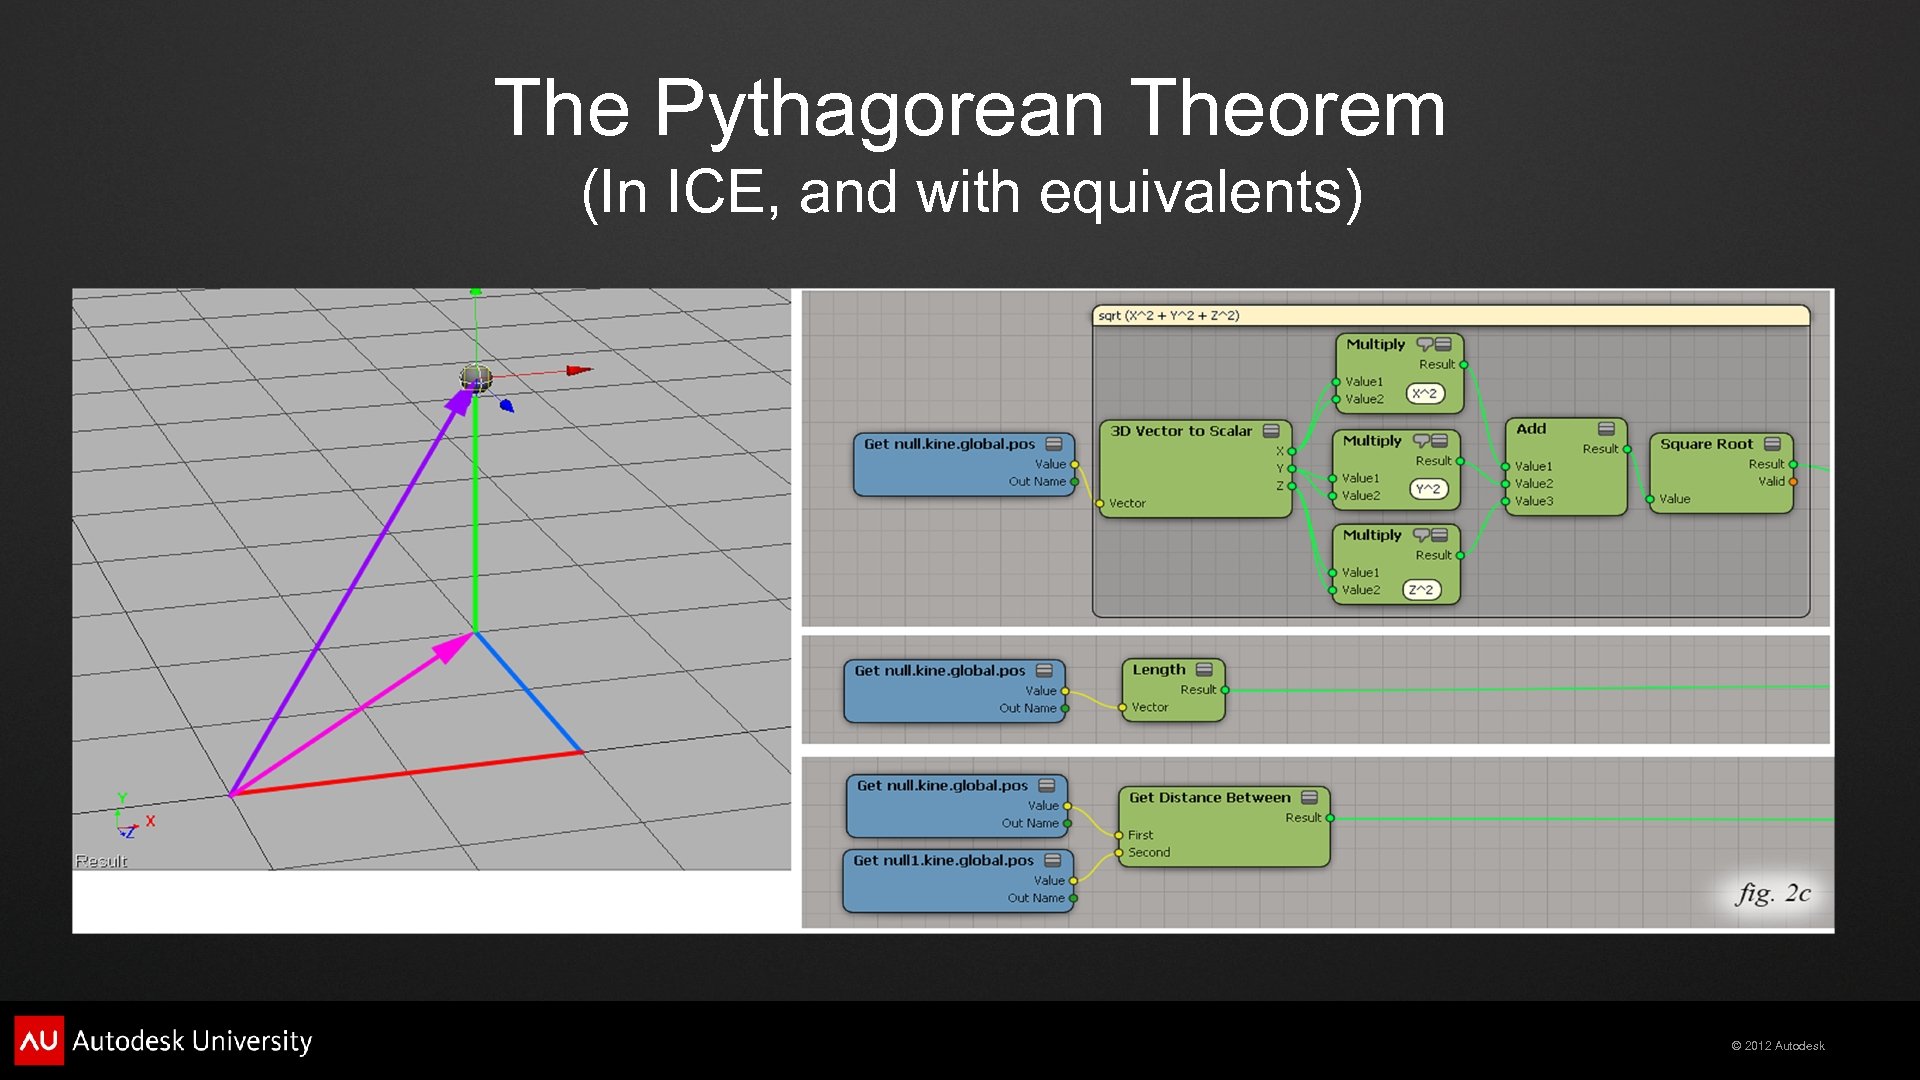Viewport: 1920px width, 1080px height.
Task: Toggle the orange Valid output port on Square Root
Action: point(1794,481)
